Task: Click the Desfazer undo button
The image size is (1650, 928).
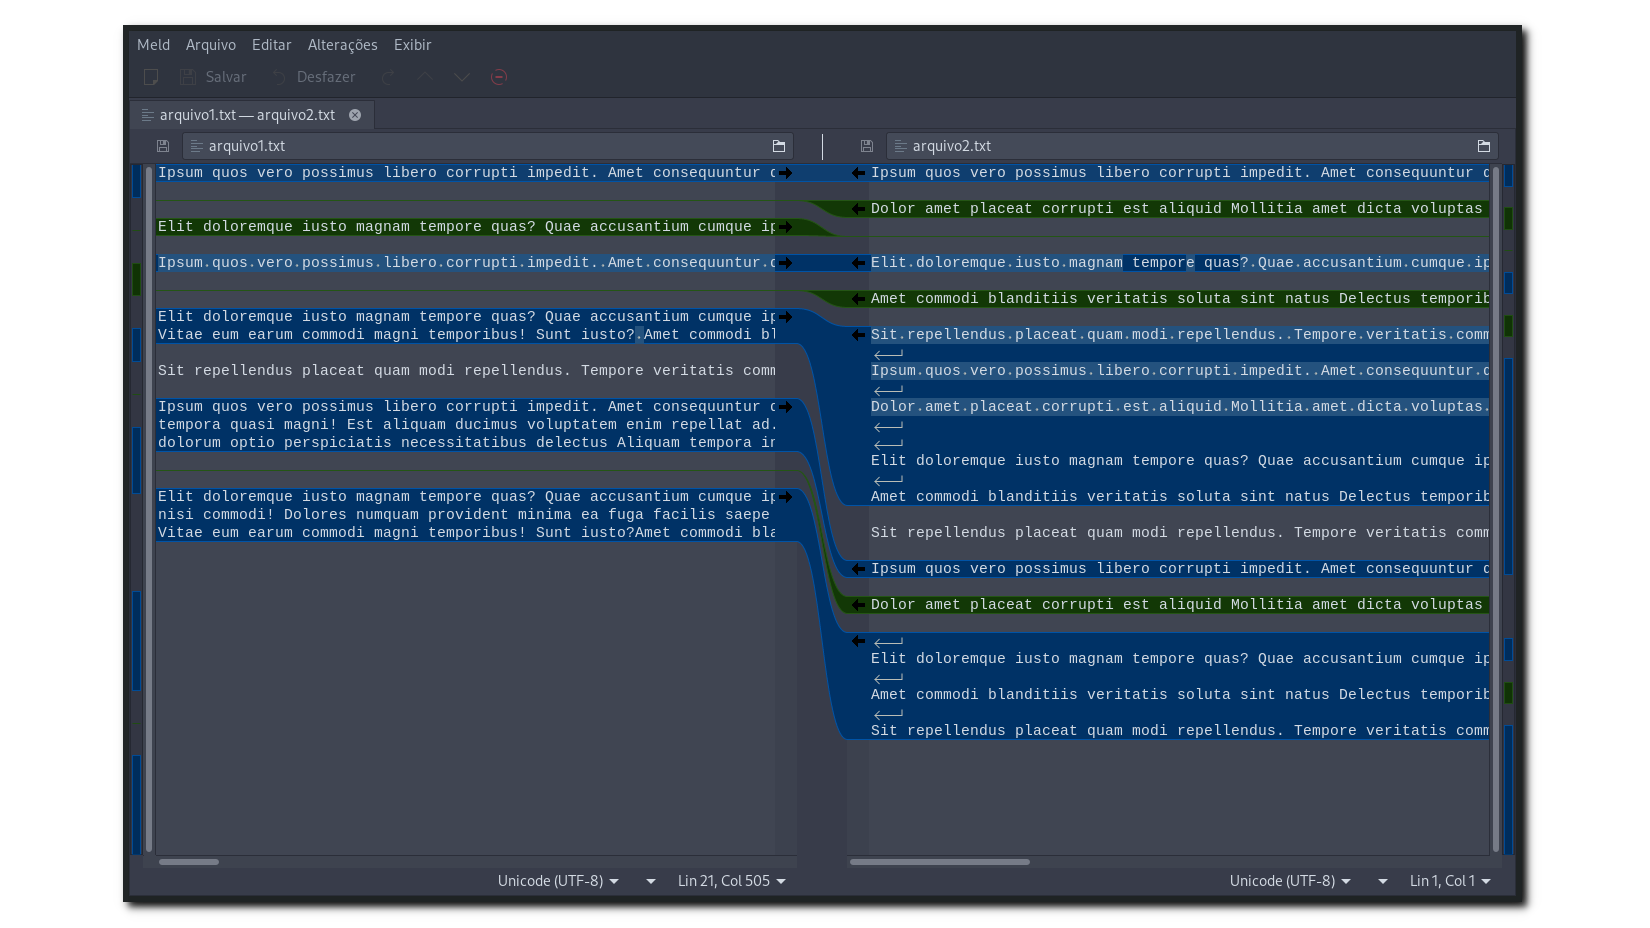Action: click(x=314, y=77)
